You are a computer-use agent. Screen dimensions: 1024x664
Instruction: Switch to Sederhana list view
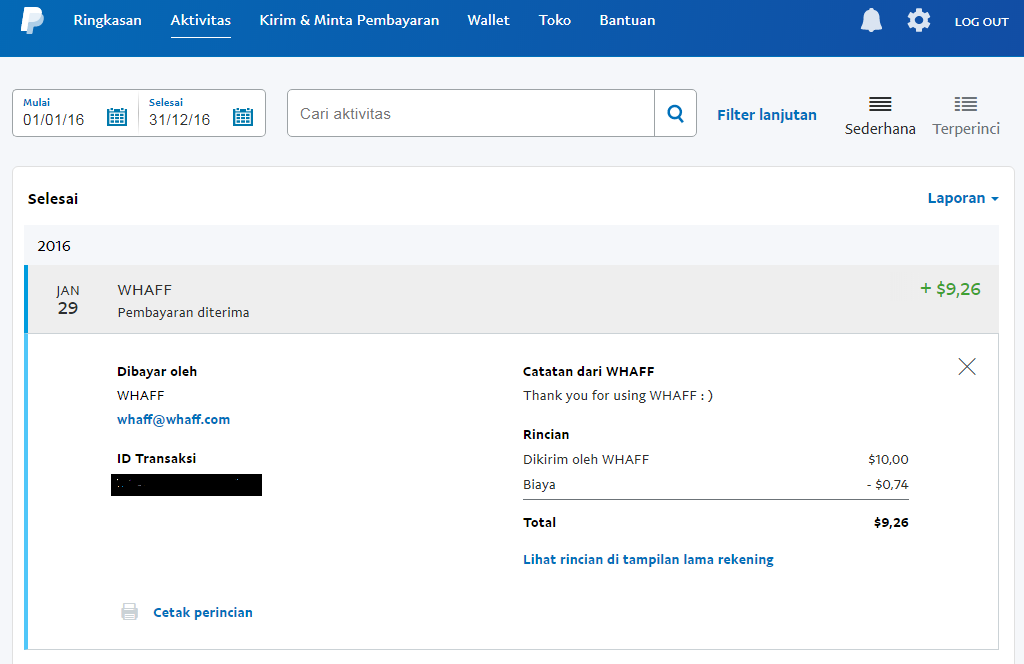click(880, 116)
